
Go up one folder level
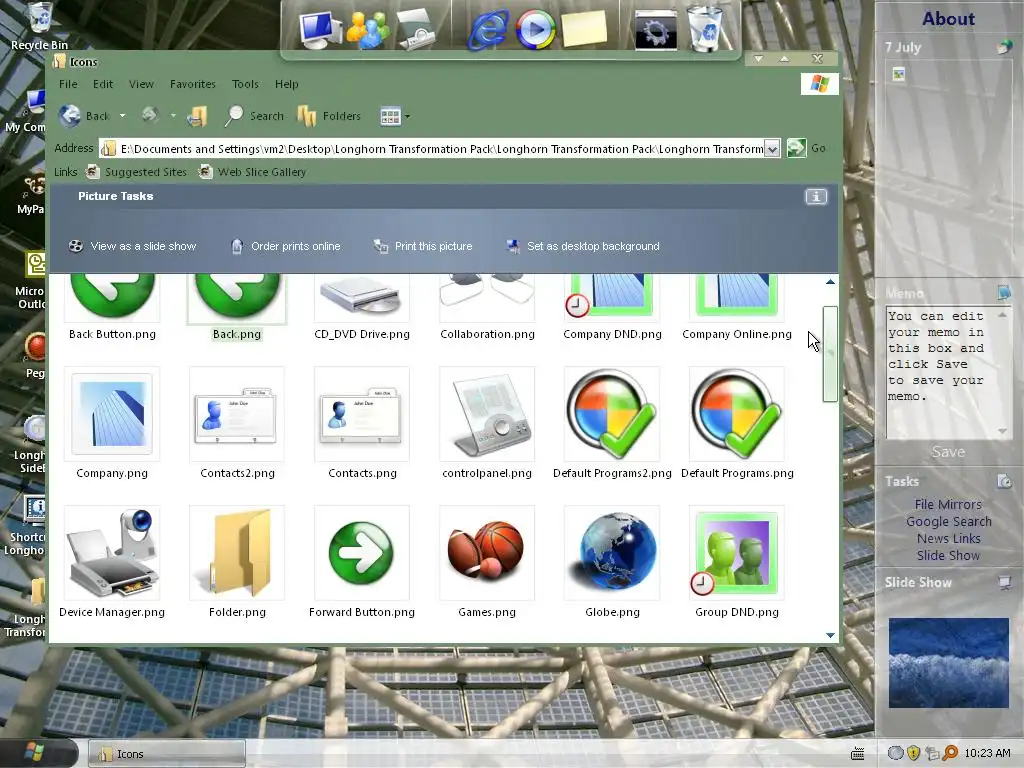pyautogui.click(x=197, y=116)
